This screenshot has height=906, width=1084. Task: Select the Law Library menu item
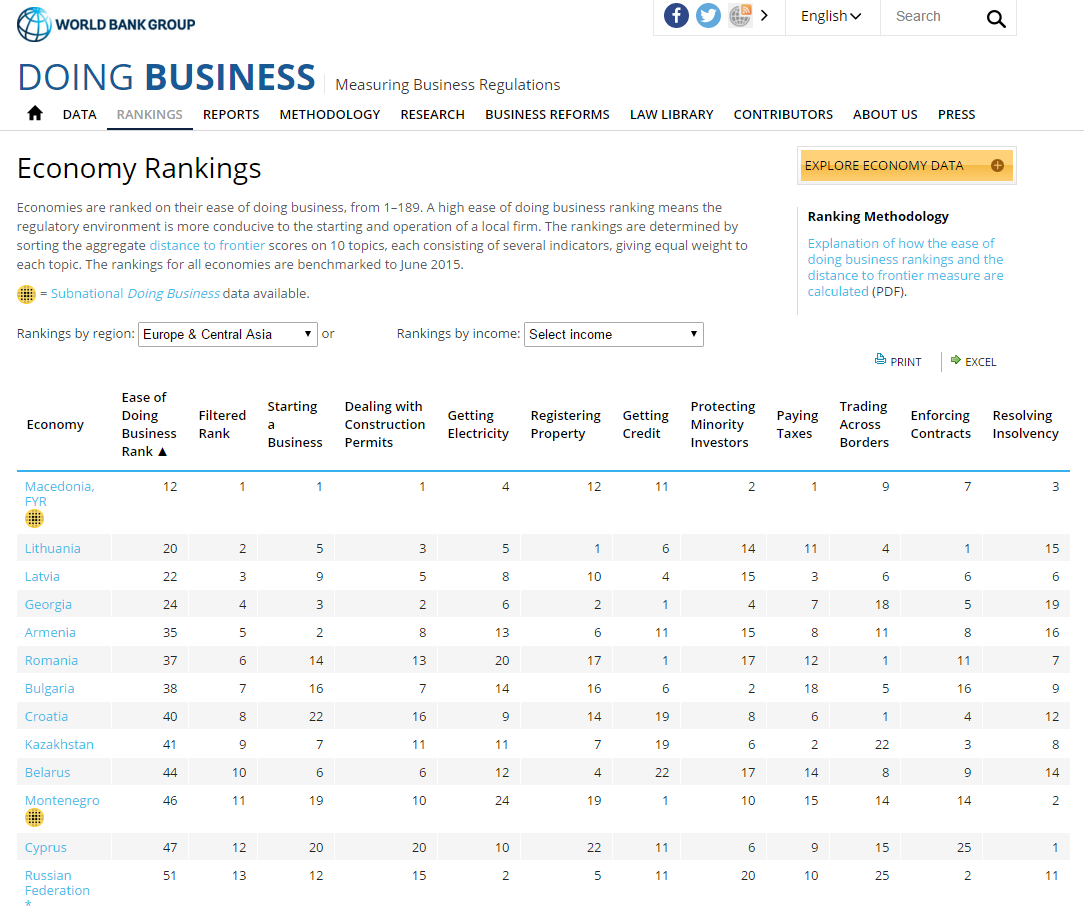click(x=671, y=114)
